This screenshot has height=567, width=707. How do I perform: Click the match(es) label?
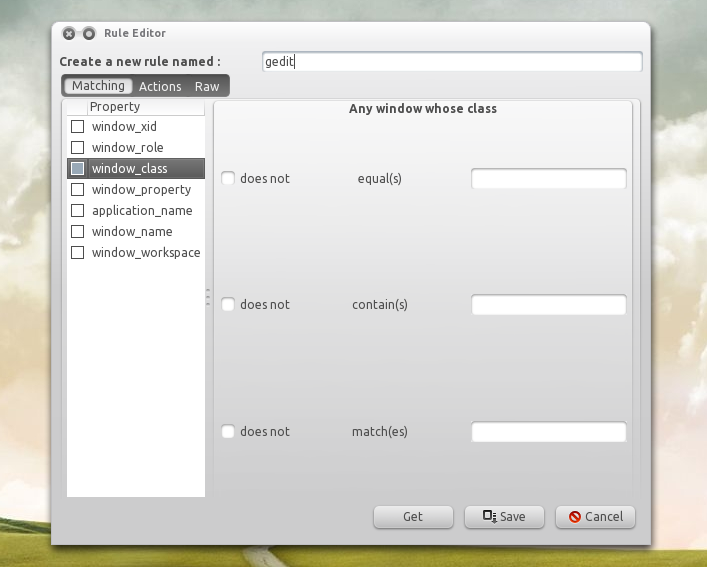tap(380, 431)
